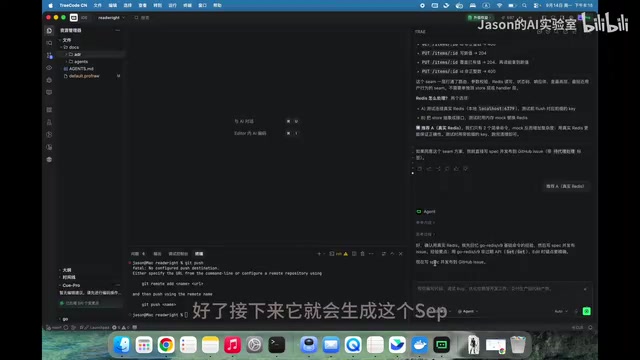Open the Source Control view with badge

tap(49, 55)
